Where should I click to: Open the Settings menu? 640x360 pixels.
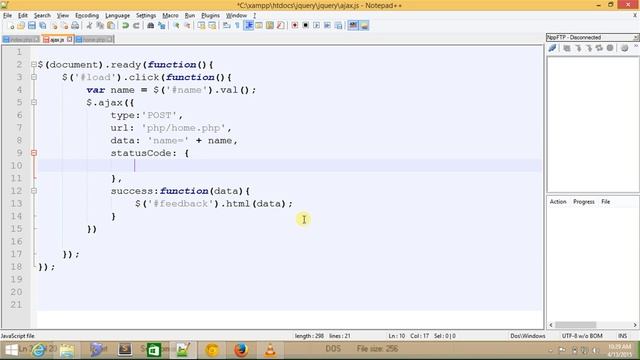(x=146, y=16)
